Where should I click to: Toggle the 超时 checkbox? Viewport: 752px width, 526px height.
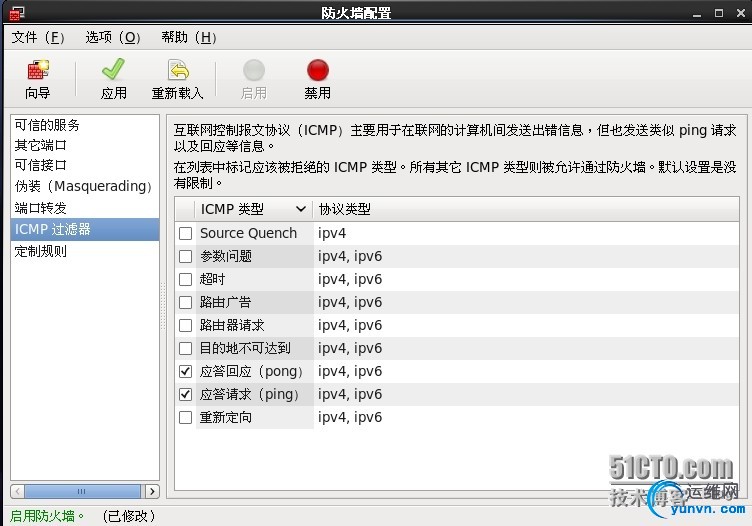(185, 280)
